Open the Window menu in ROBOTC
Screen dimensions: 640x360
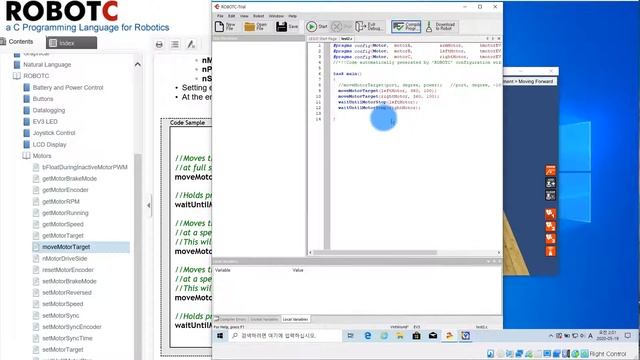click(276, 16)
